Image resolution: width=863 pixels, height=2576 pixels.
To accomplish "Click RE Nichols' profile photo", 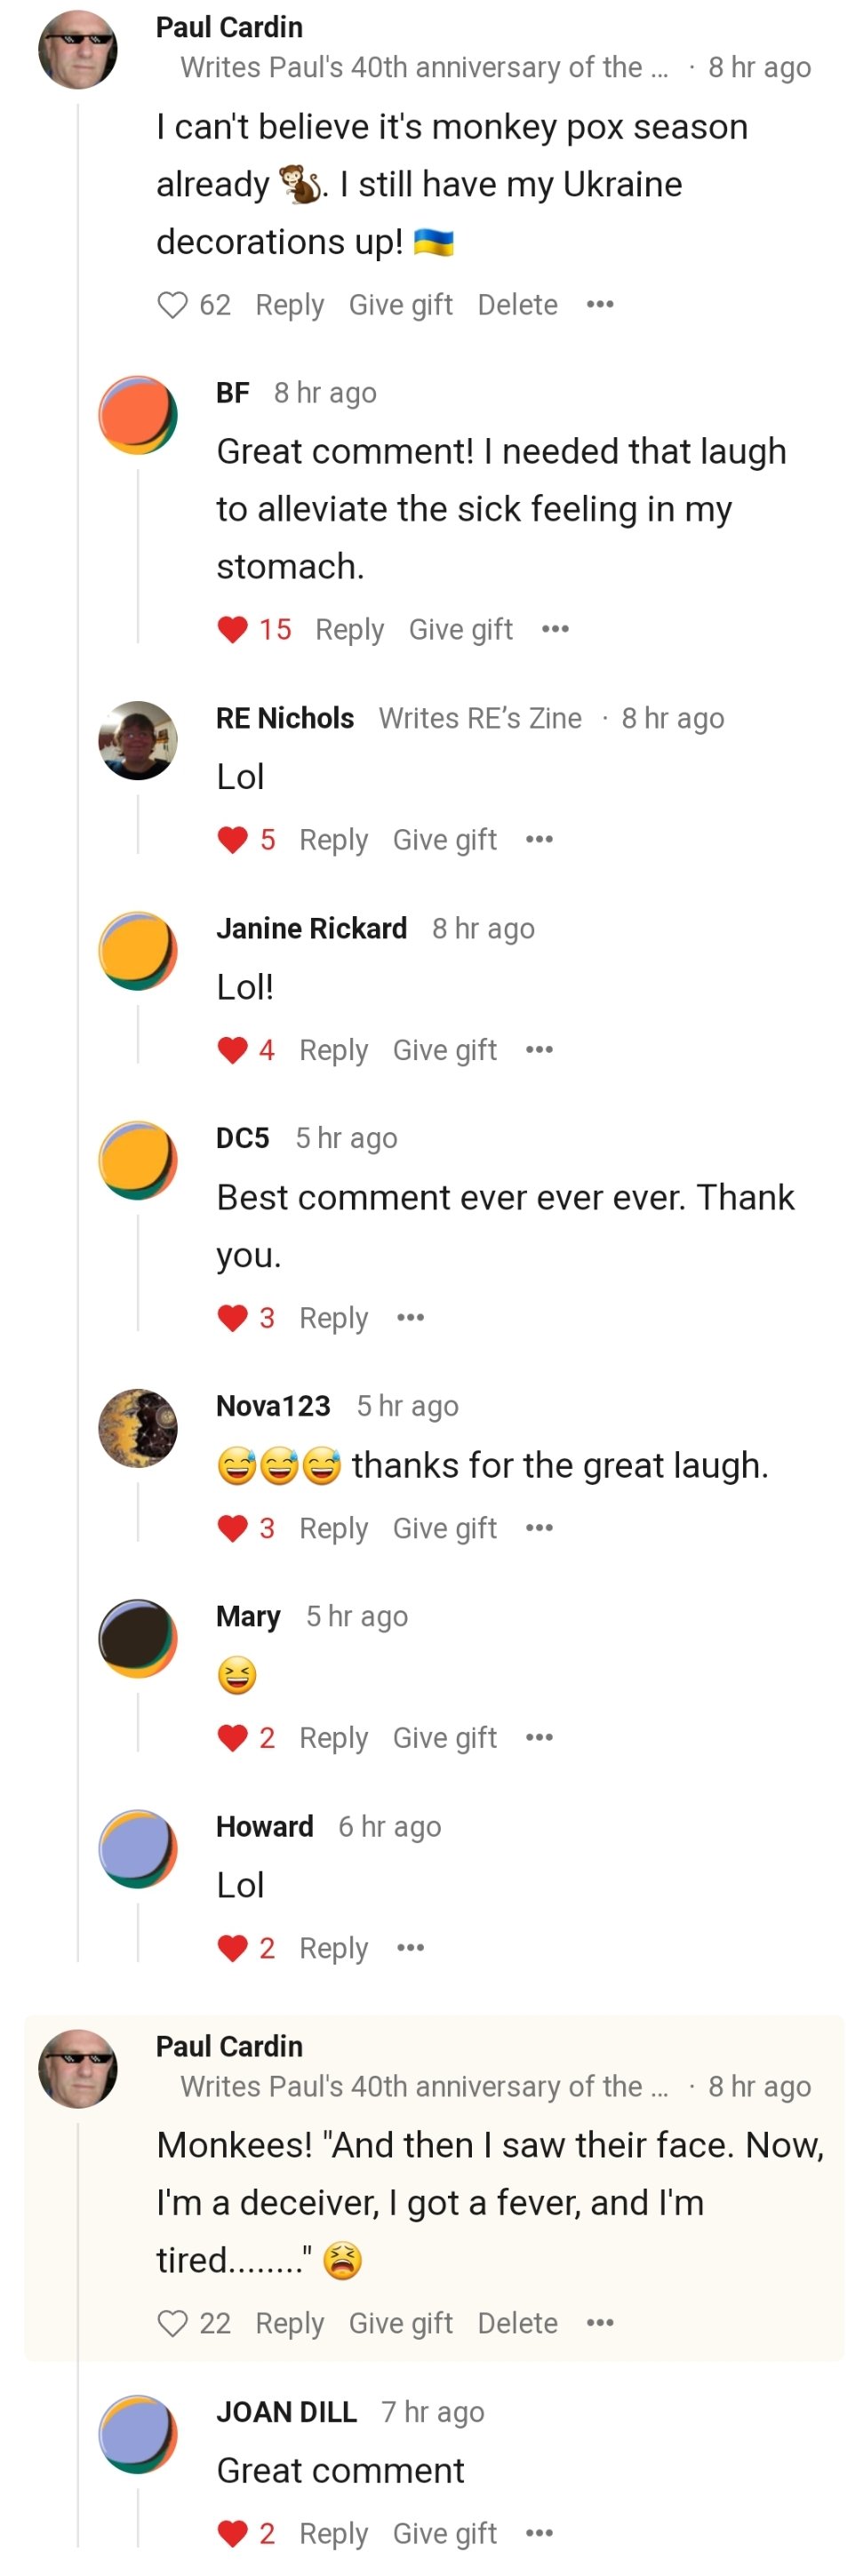I will (x=138, y=741).
